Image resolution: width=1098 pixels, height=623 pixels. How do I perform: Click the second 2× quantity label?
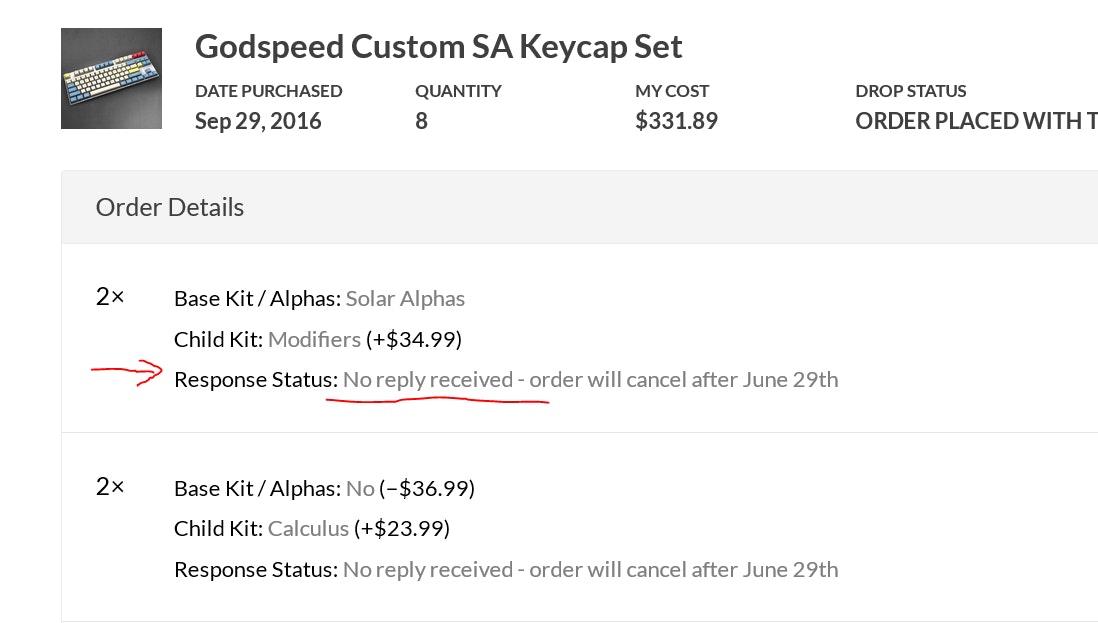pos(110,486)
